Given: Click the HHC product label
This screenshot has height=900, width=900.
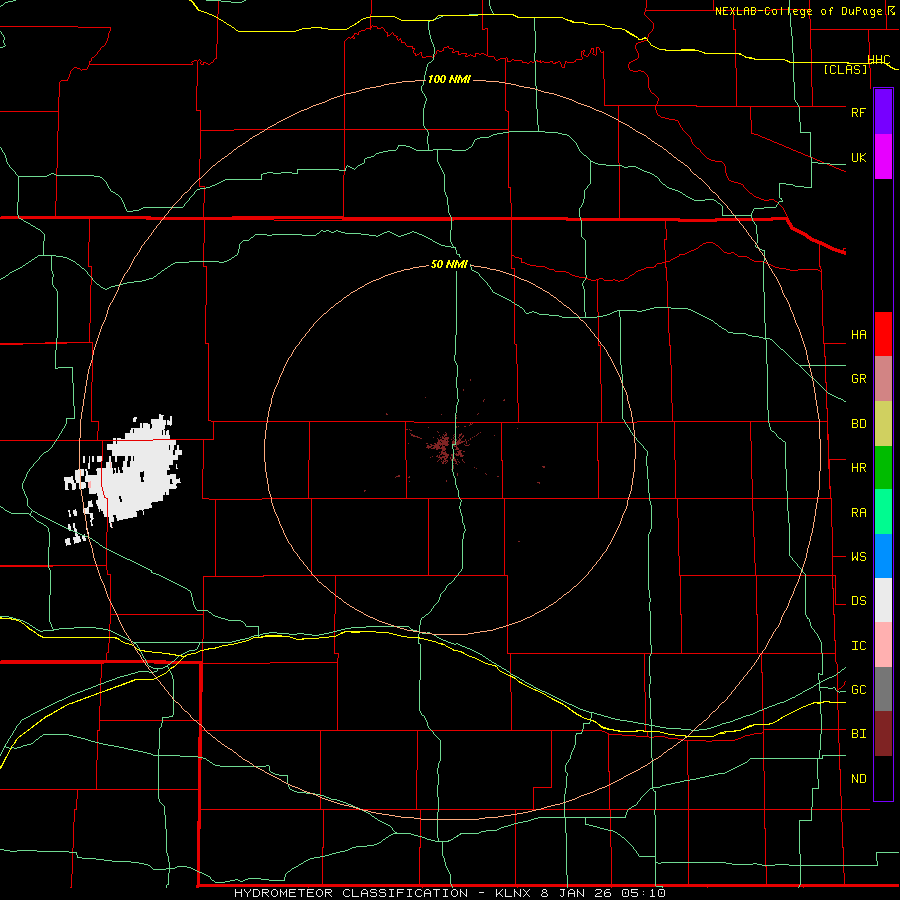Looking at the screenshot, I should coord(878,60).
